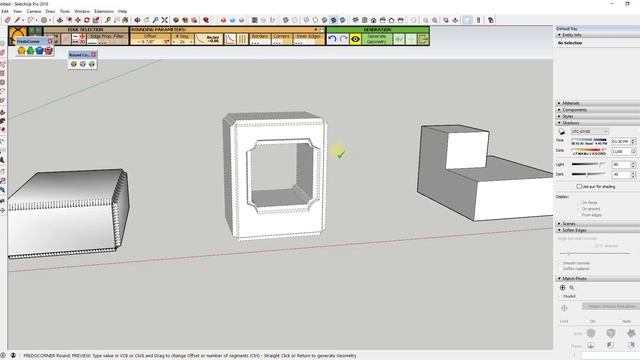This screenshot has height=360, width=640.
Task: Toggle Soften coplanar checkbox
Action: pos(560,269)
